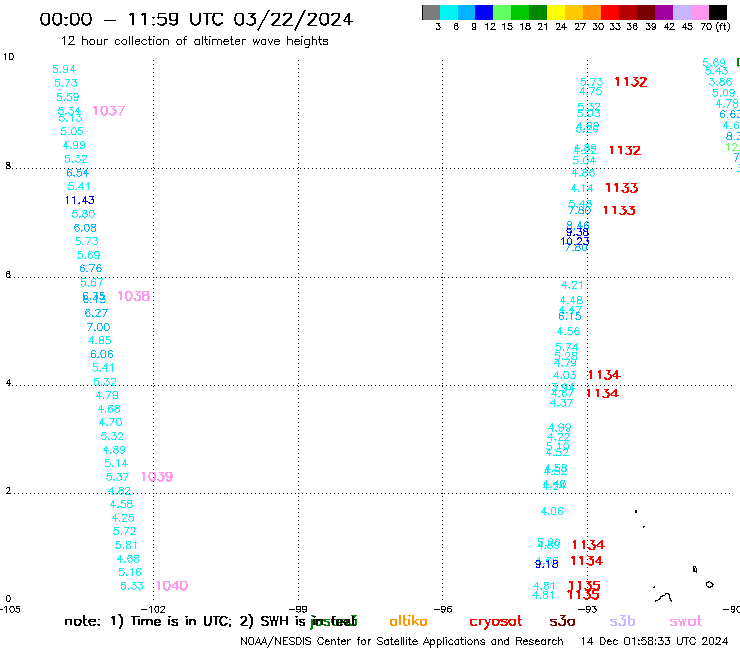
Task: Click the wave height value '6.54'
Action: coord(78,173)
